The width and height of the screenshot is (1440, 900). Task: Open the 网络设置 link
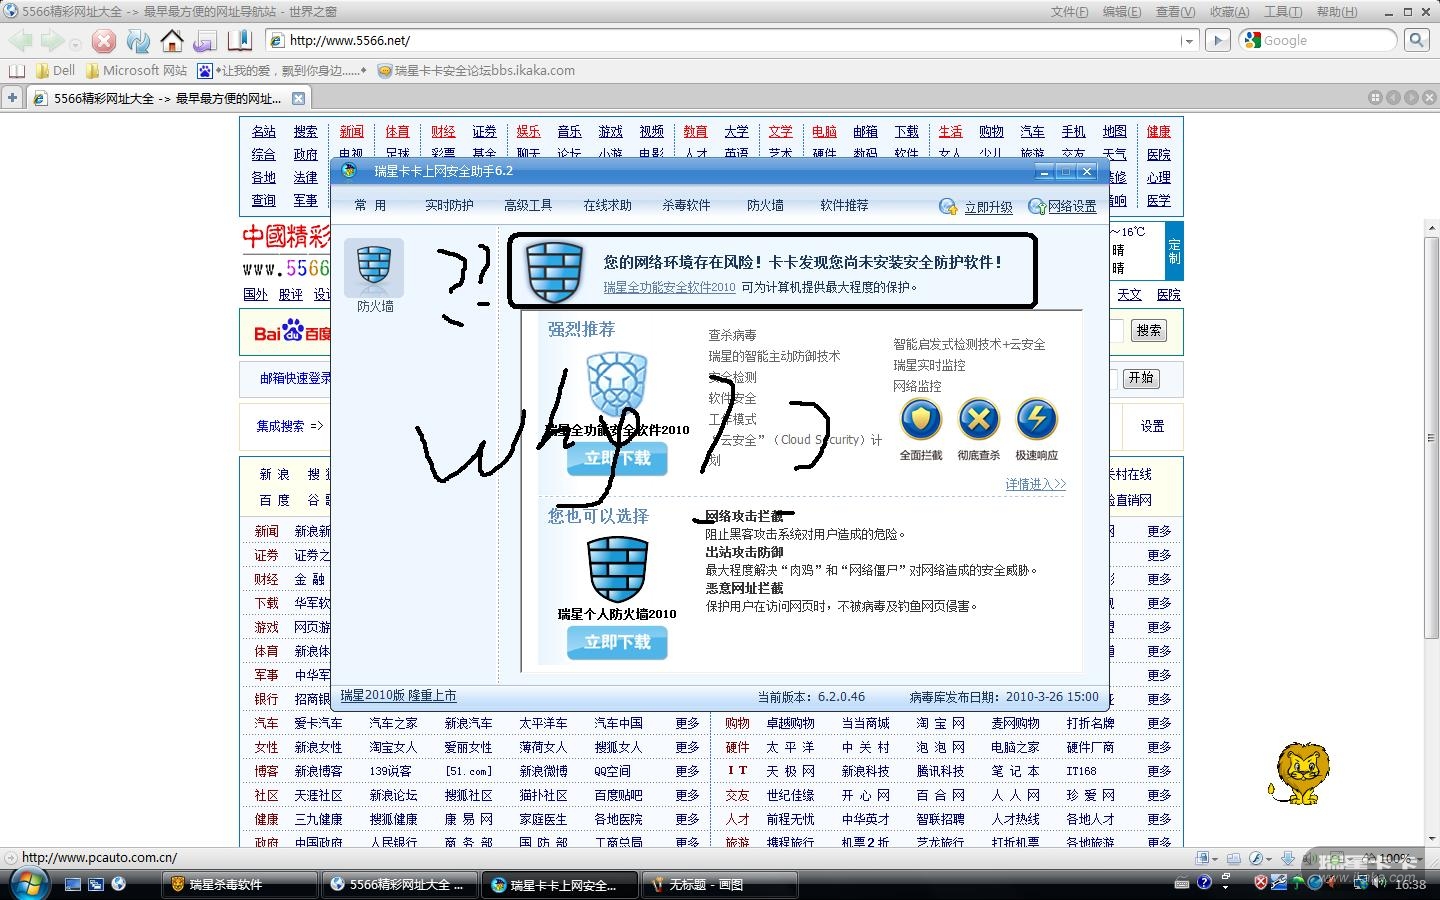click(1072, 207)
